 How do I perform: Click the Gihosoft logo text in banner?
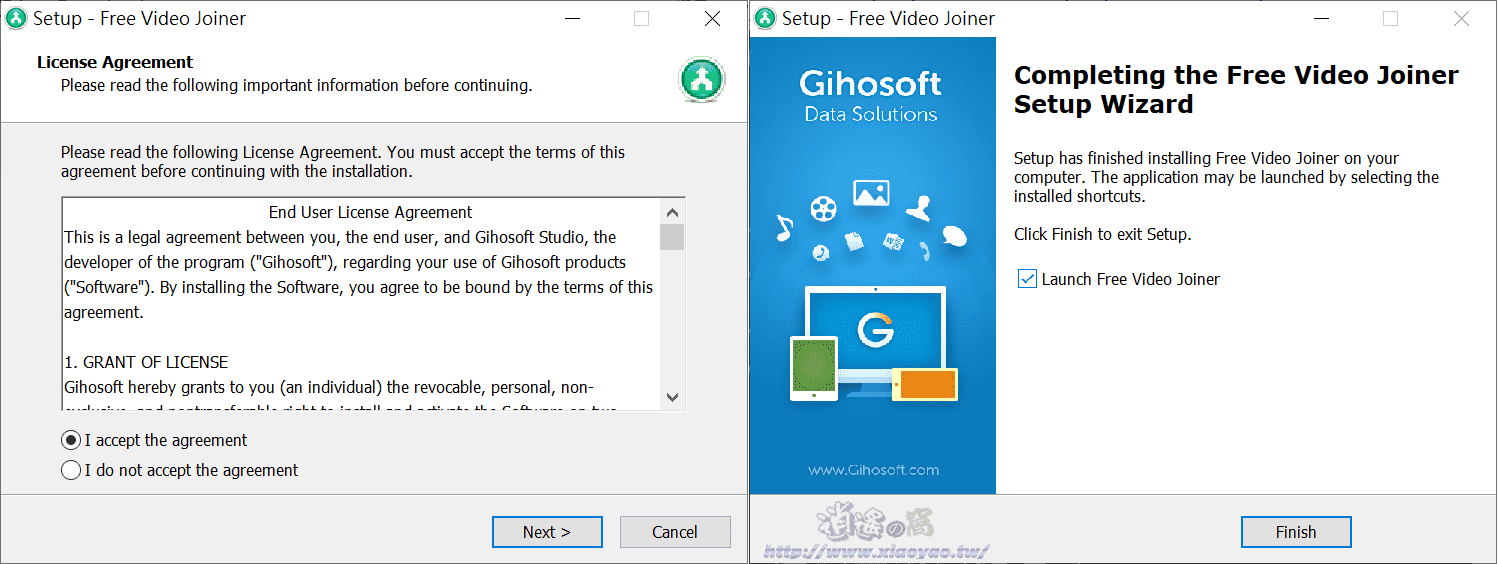(x=871, y=83)
